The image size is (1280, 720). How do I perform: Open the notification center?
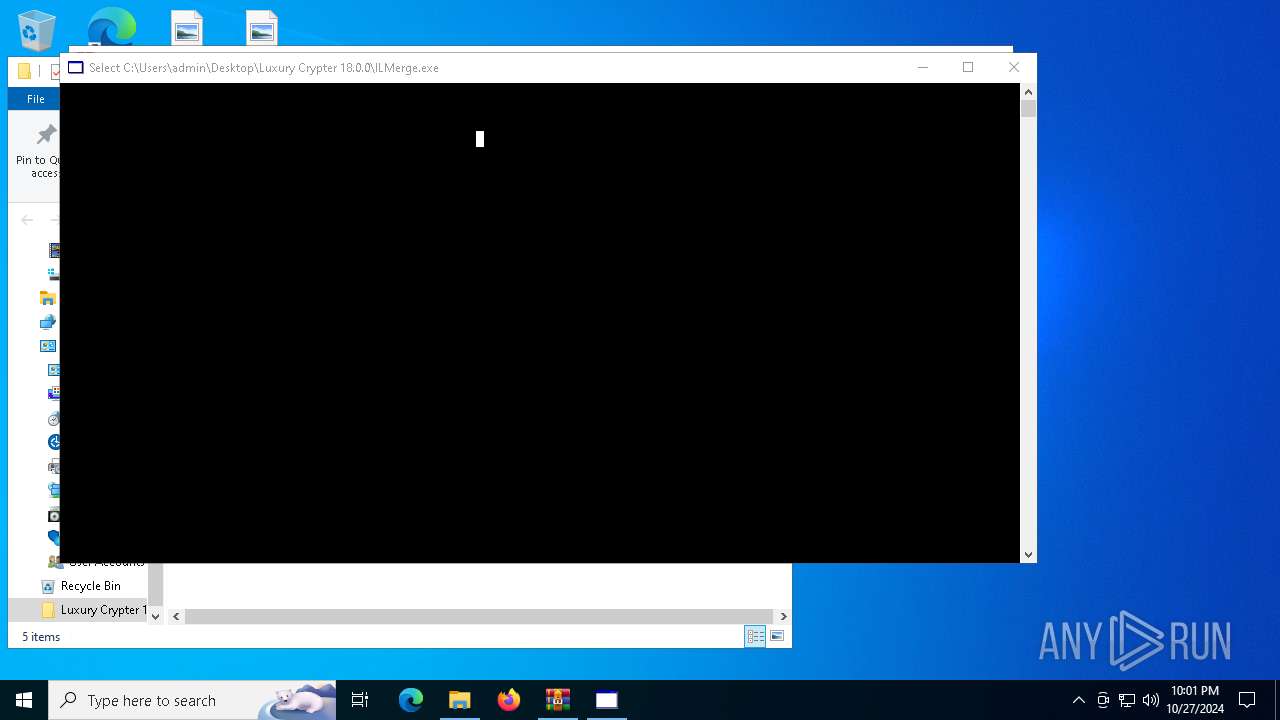pos(1247,700)
